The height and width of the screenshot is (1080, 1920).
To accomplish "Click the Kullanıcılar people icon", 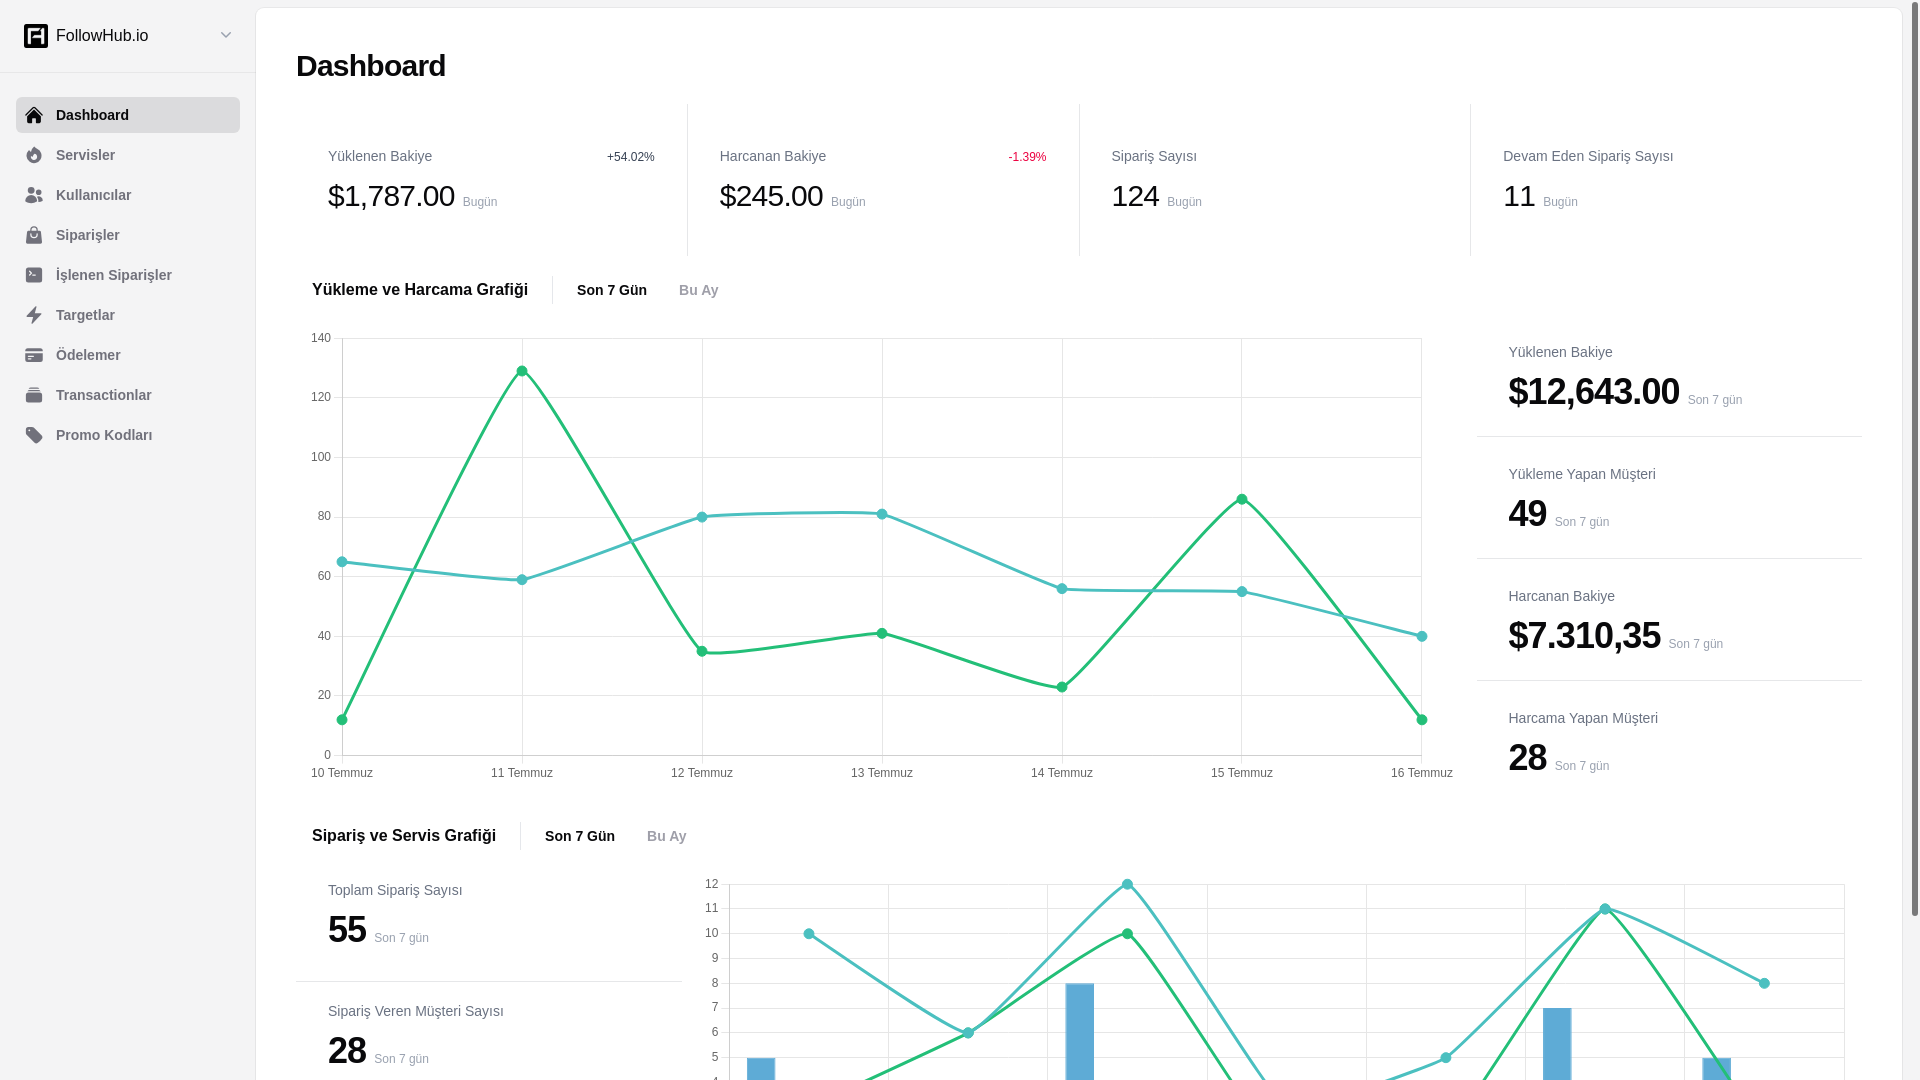I will coord(34,195).
